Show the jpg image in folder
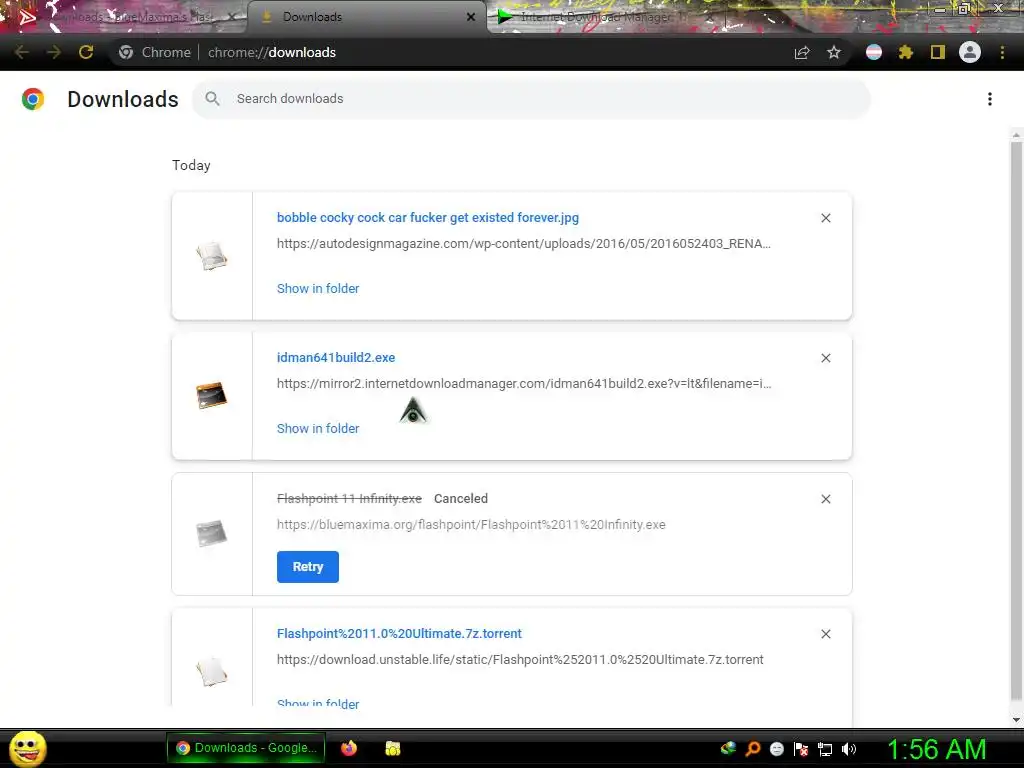This screenshot has height=768, width=1024. pyautogui.click(x=318, y=288)
